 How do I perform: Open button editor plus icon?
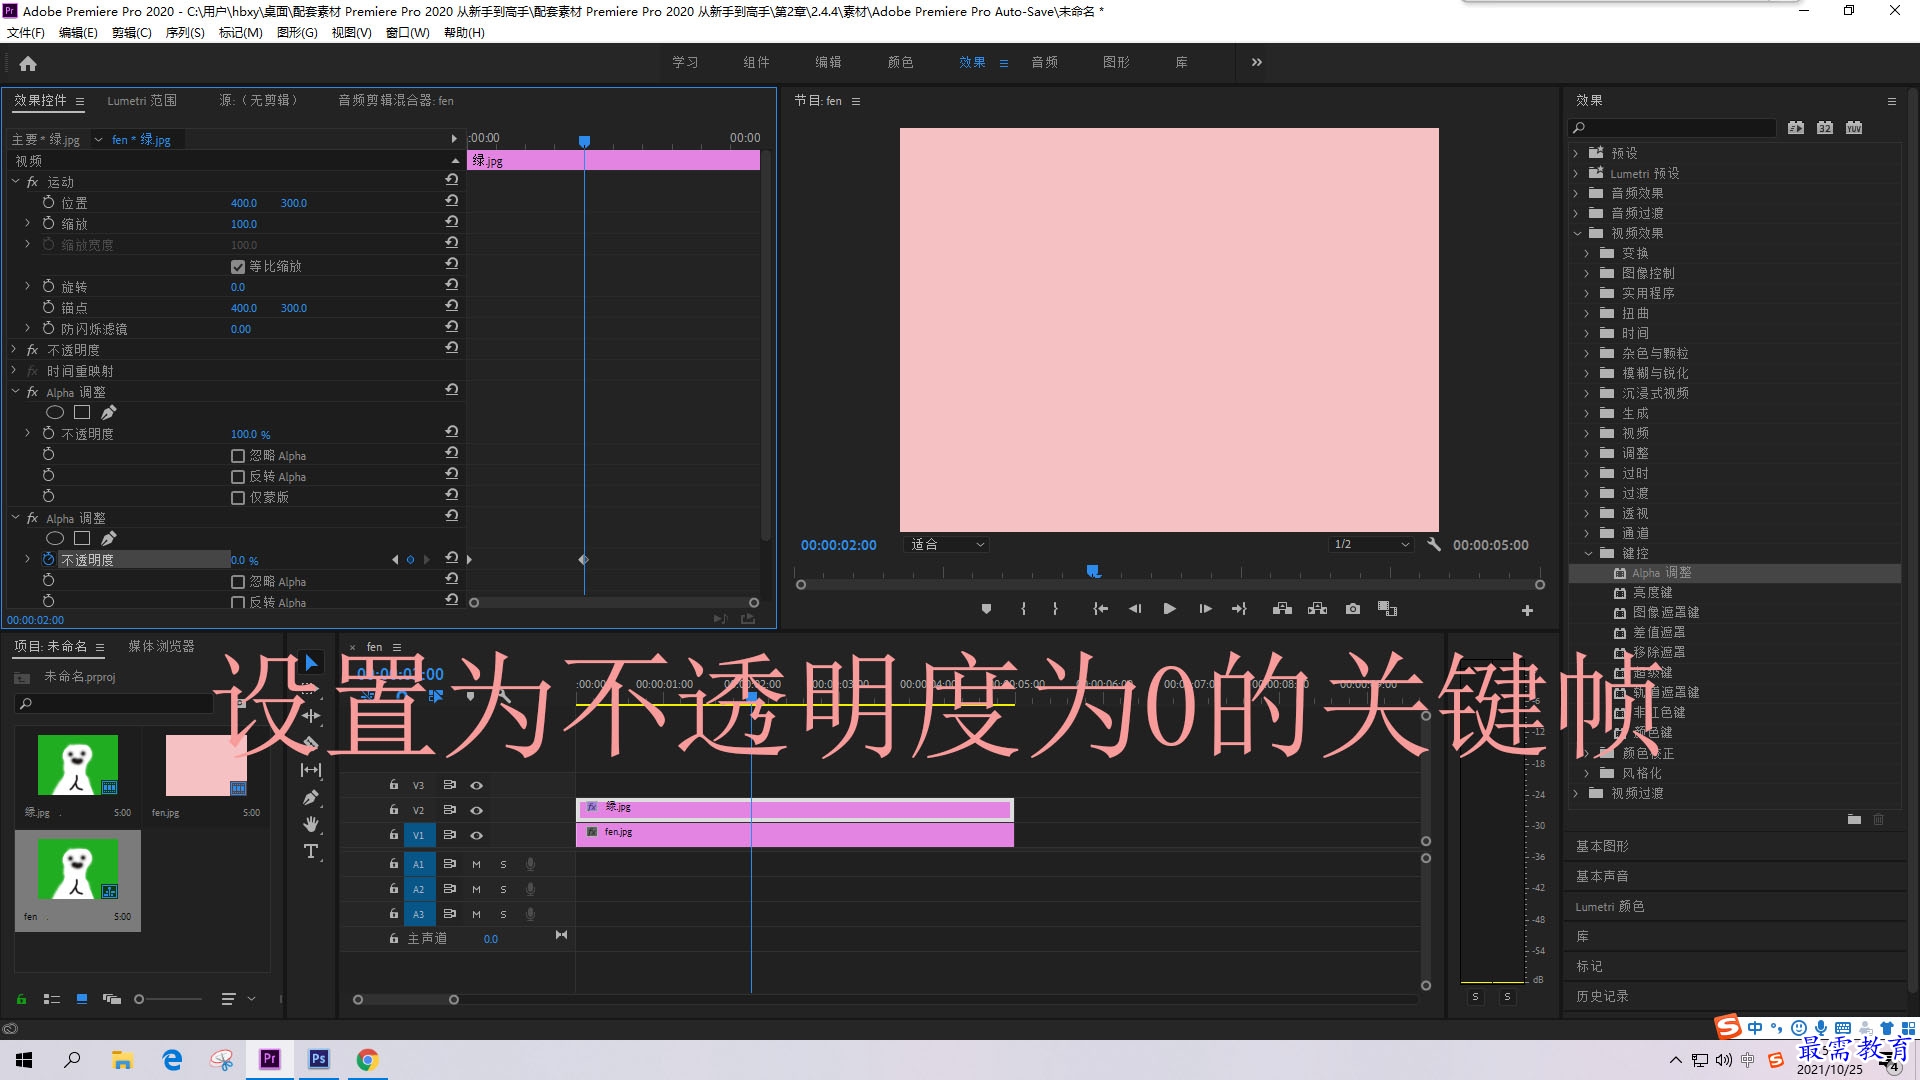pyautogui.click(x=1527, y=610)
